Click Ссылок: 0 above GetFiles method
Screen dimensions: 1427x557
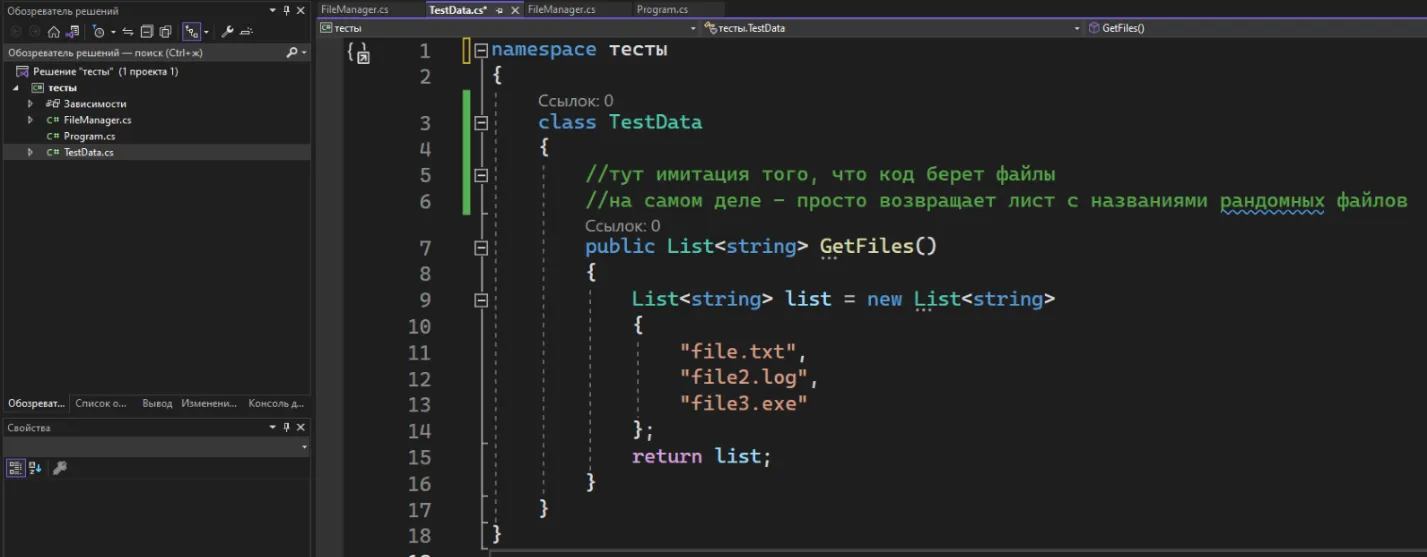(623, 226)
